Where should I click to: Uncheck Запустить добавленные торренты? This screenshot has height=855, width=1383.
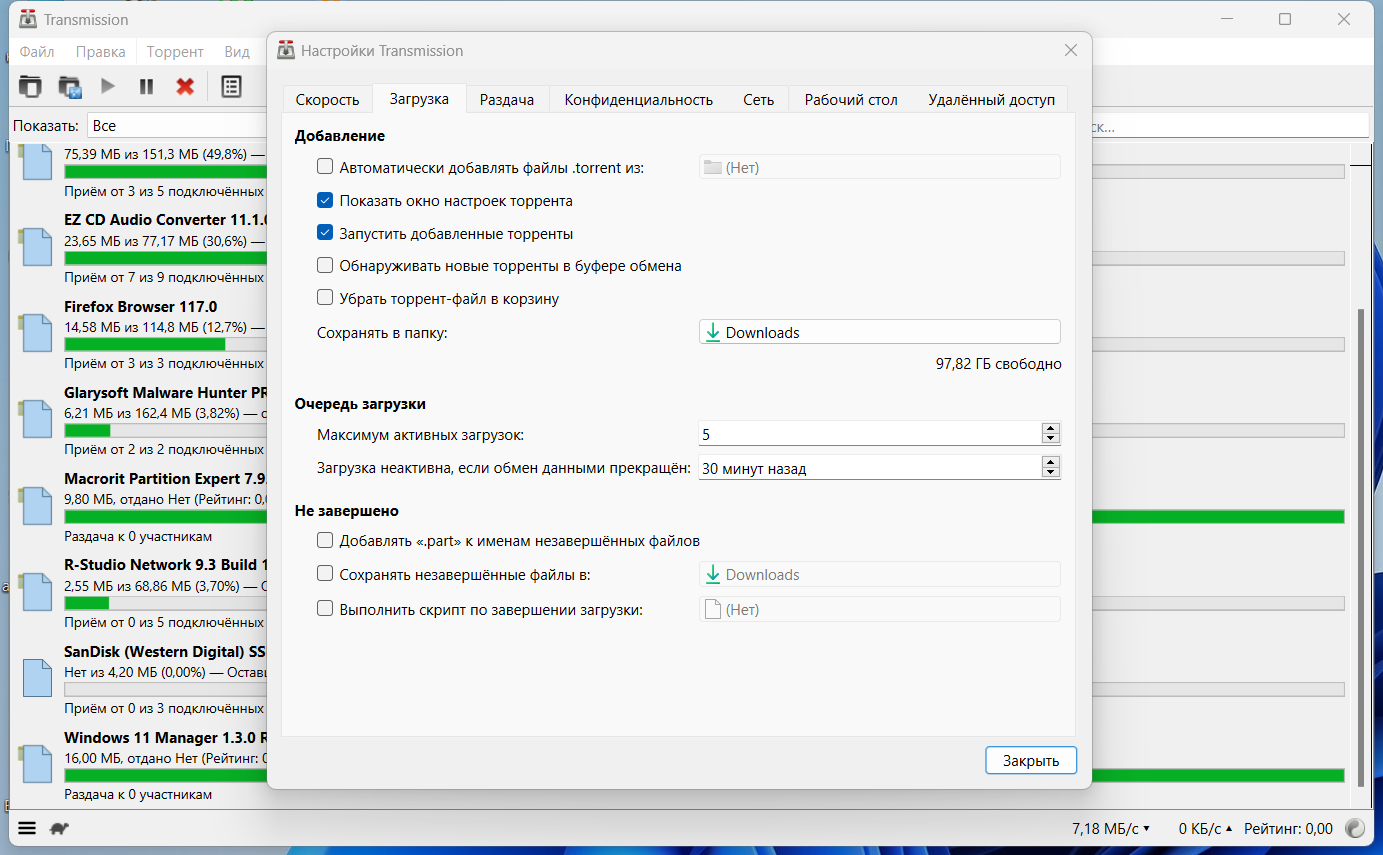[x=325, y=233]
